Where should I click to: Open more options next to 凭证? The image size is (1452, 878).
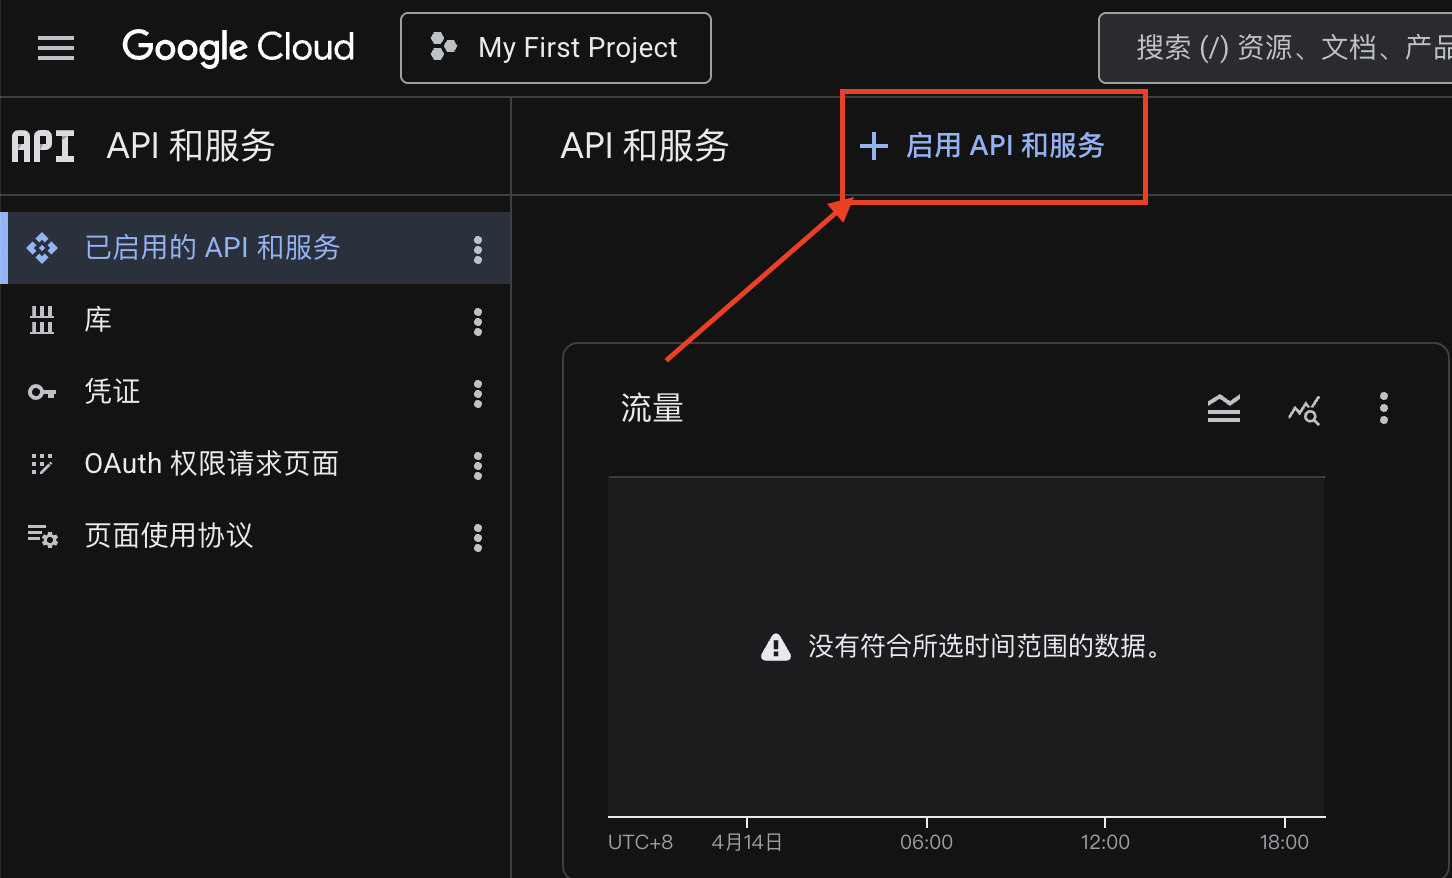tap(478, 393)
